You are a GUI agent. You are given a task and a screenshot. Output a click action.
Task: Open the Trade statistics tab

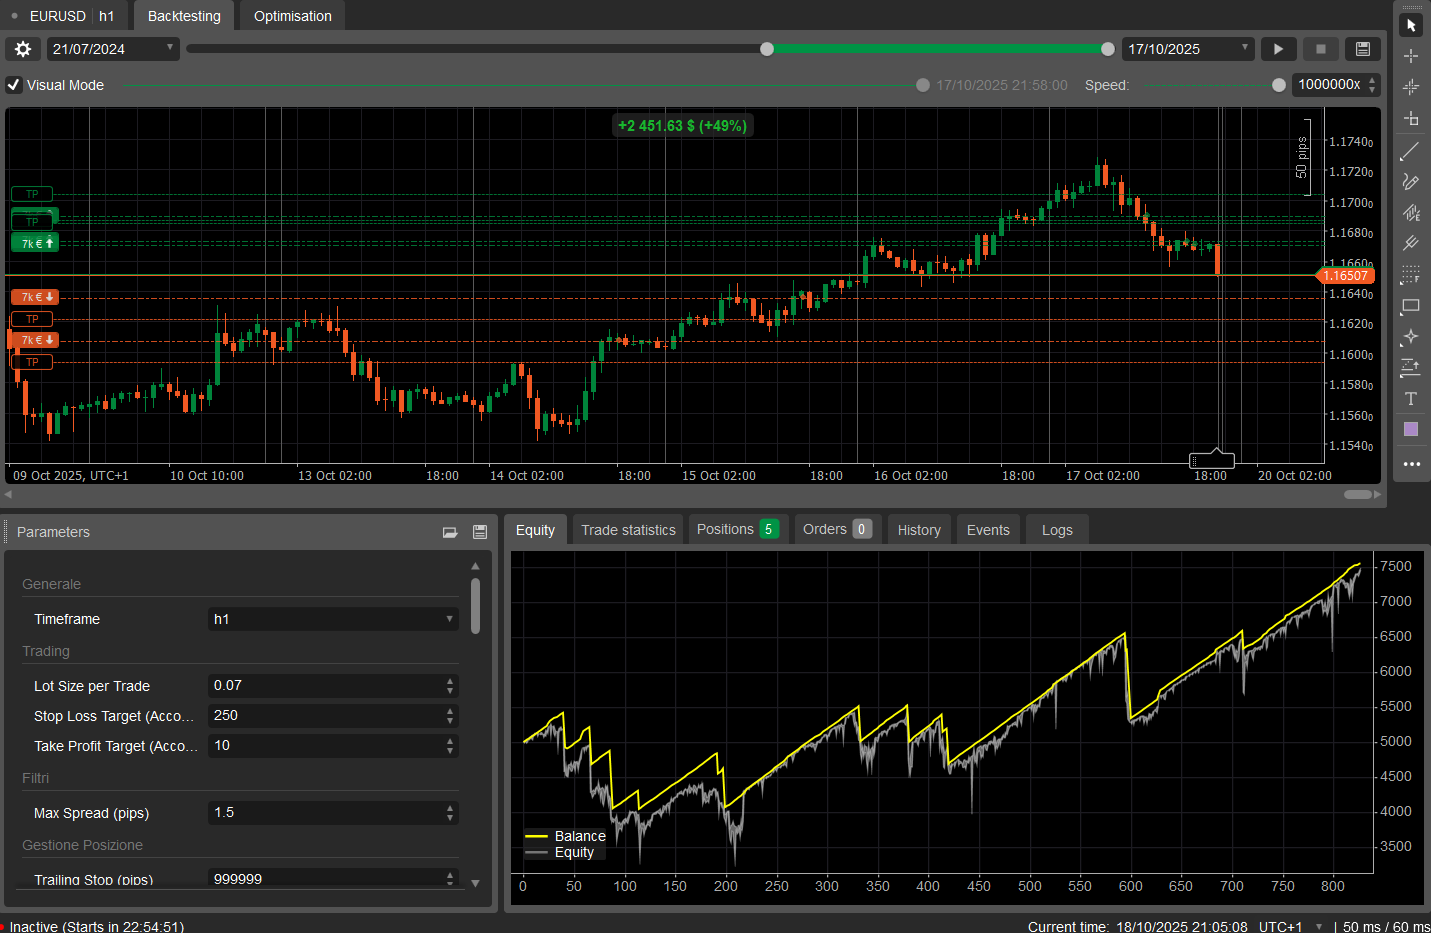(628, 530)
